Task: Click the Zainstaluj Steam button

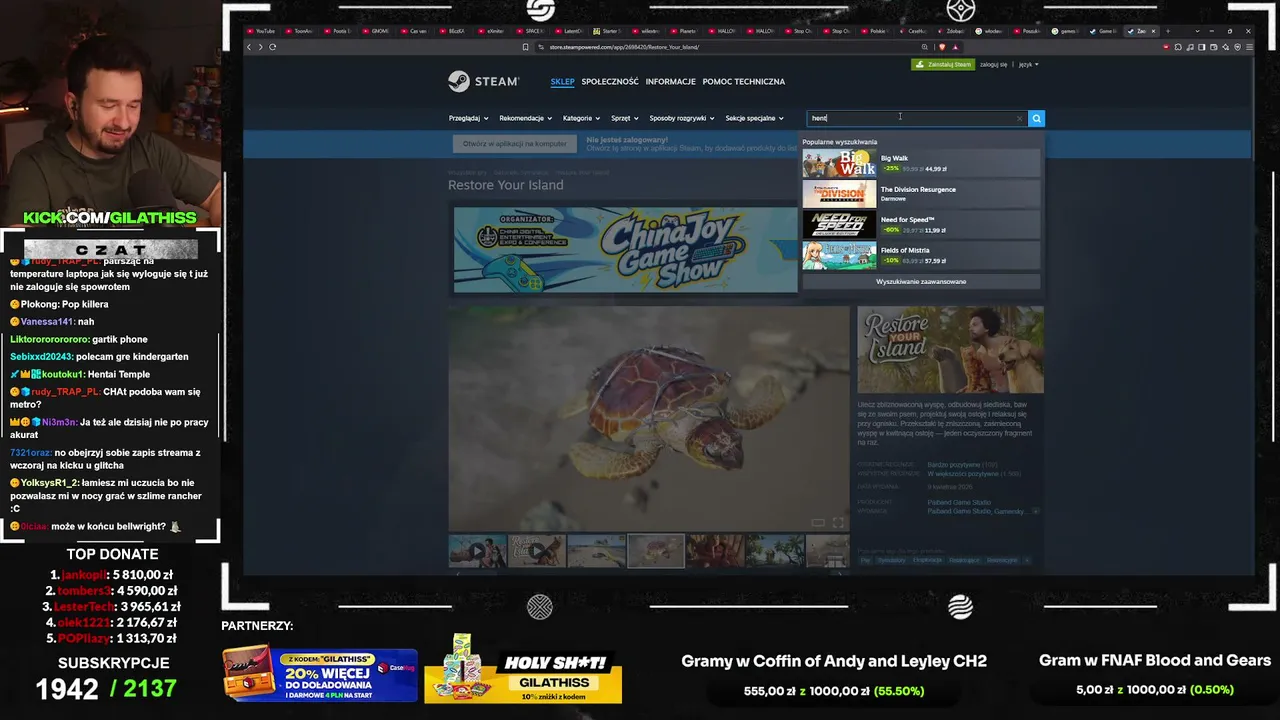Action: pos(943,64)
